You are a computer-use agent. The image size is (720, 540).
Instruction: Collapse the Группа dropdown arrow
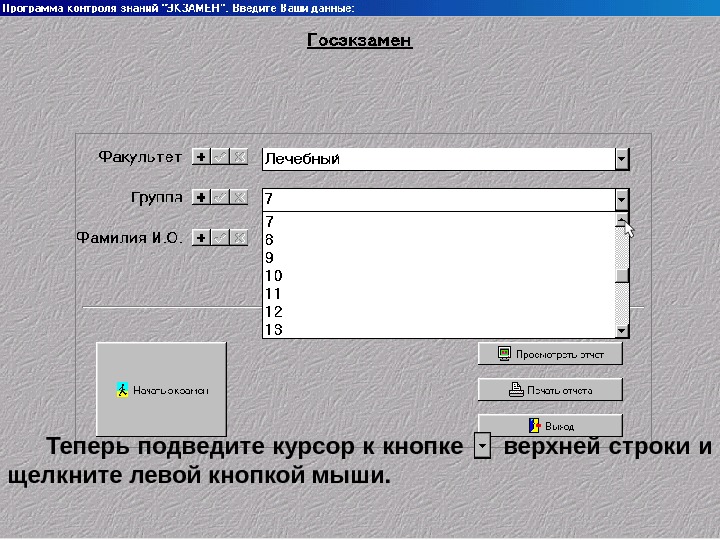622,200
